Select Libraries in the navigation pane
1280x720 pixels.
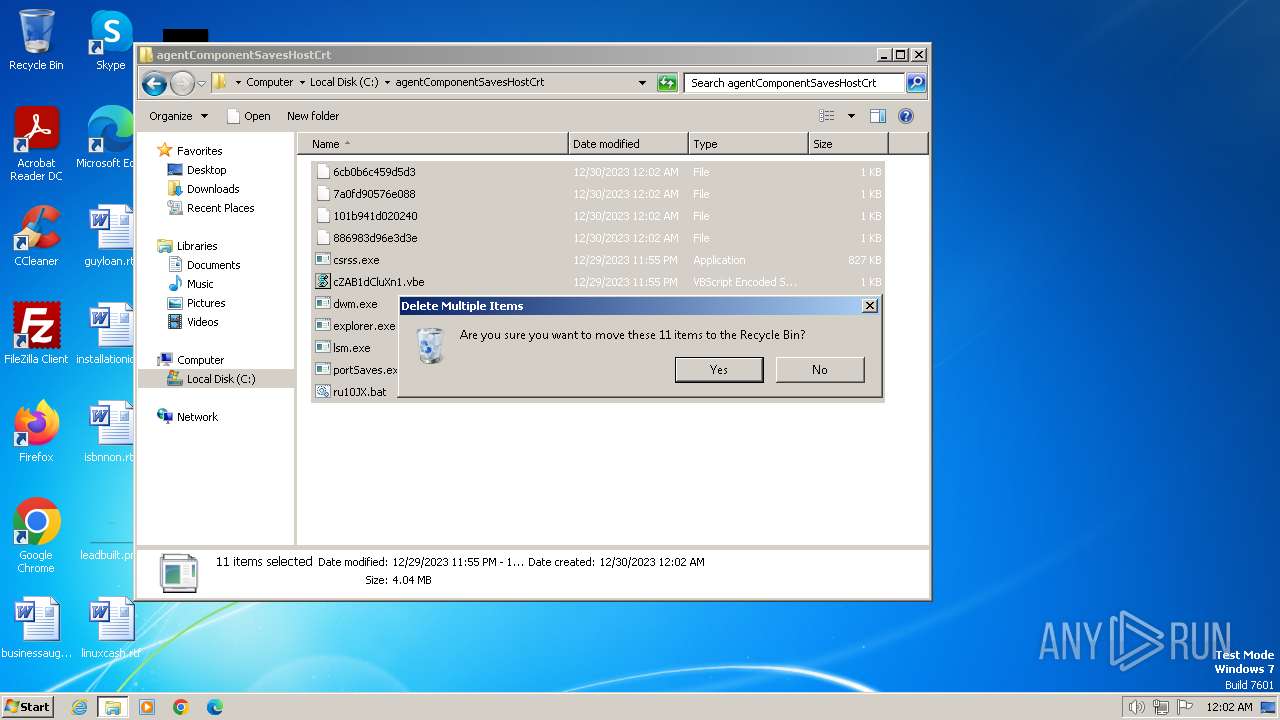pos(197,246)
